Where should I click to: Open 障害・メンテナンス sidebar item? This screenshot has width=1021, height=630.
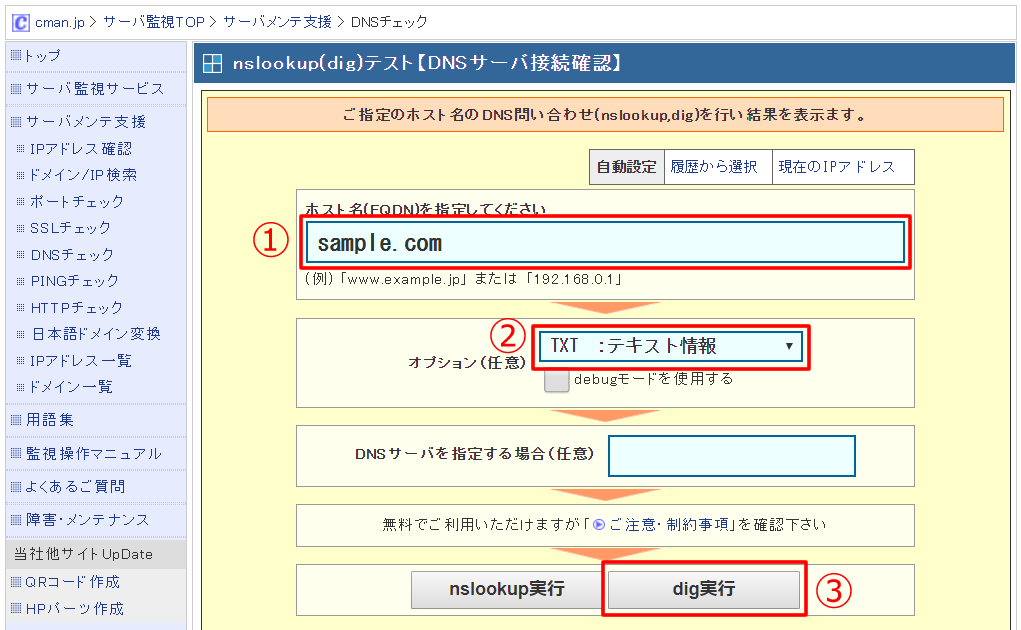click(87, 520)
